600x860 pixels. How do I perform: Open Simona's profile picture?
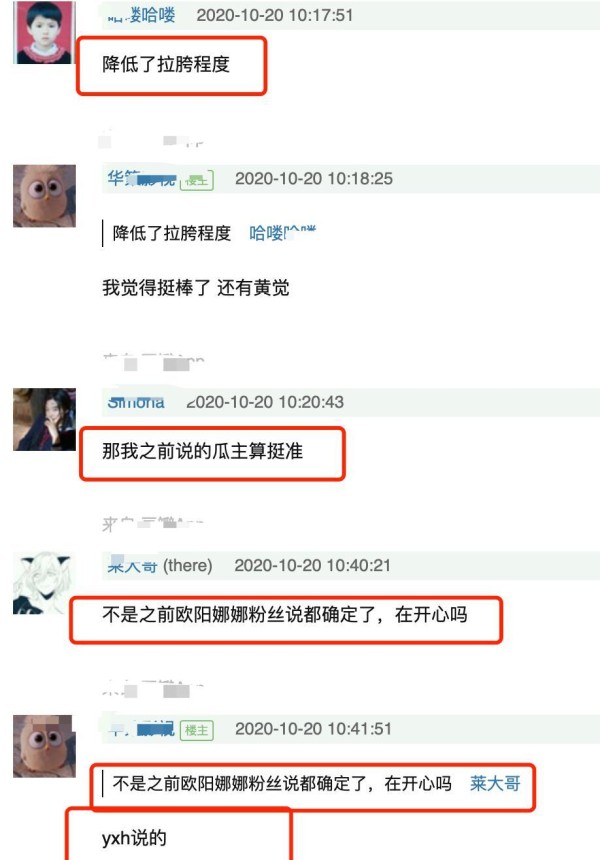44,420
